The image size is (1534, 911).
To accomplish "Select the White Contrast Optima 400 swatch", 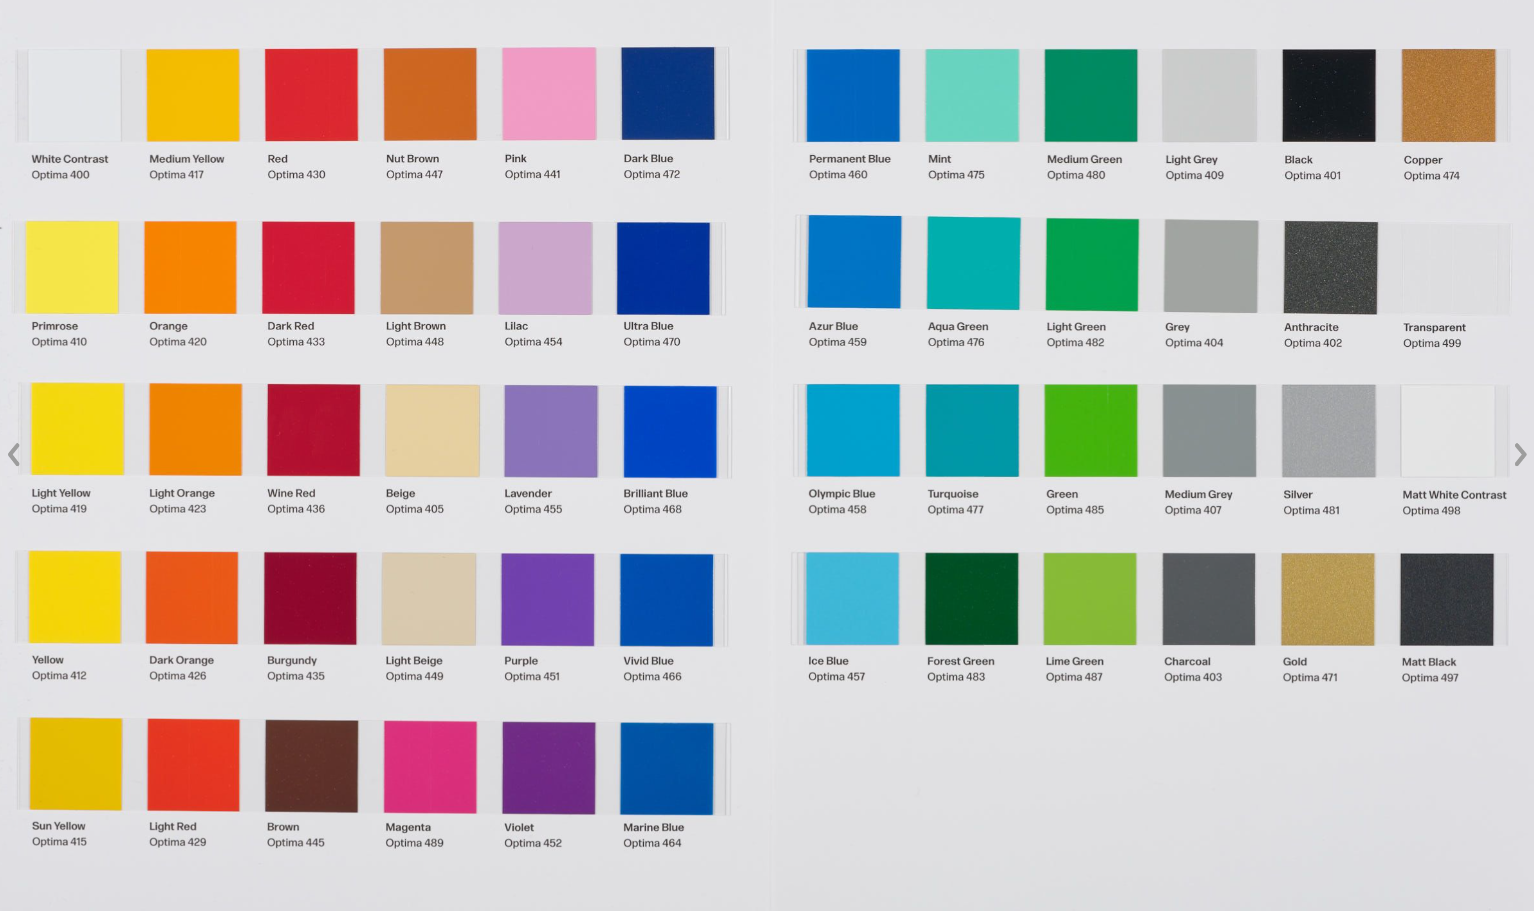I will click(75, 95).
